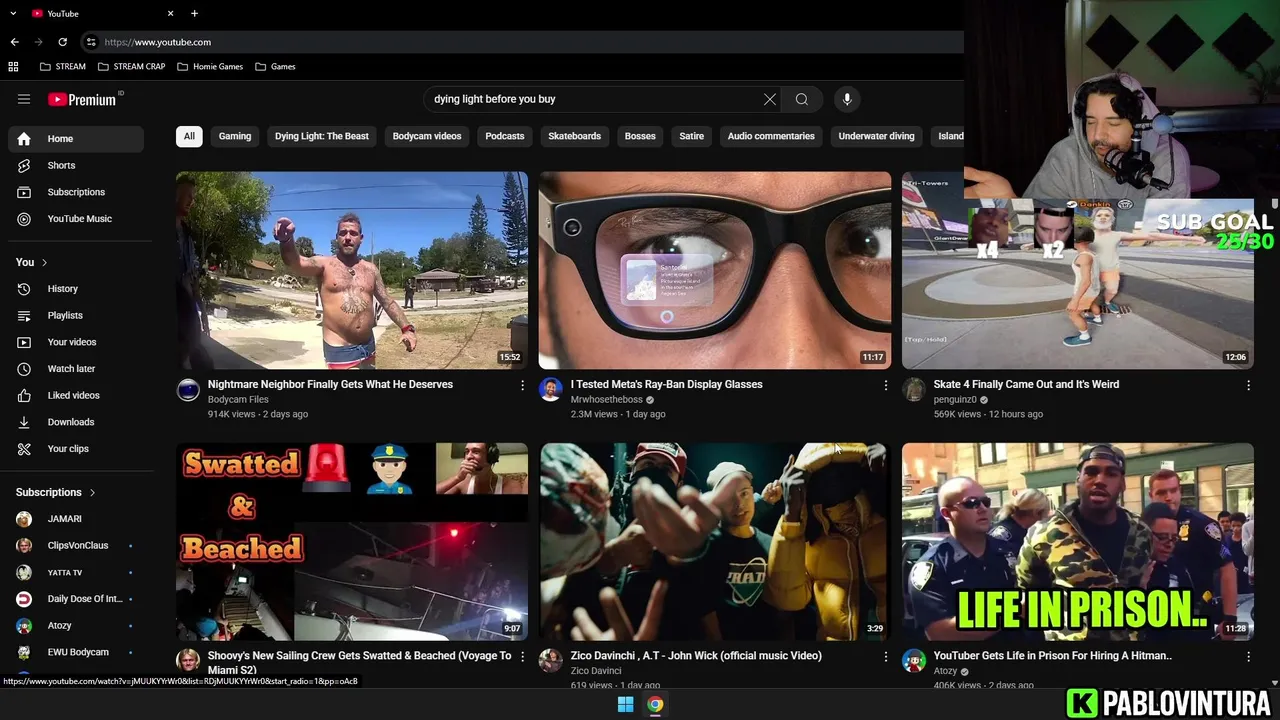
Task: Open Mrwhosetheboss channel name link
Action: point(606,399)
